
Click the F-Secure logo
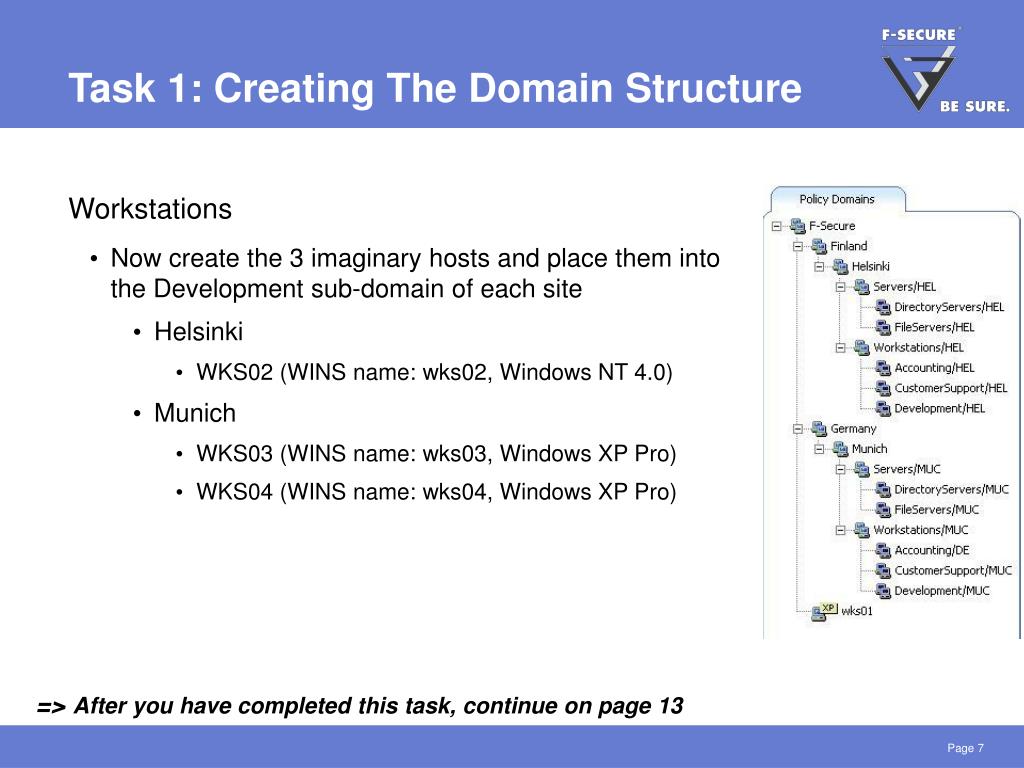[x=944, y=70]
